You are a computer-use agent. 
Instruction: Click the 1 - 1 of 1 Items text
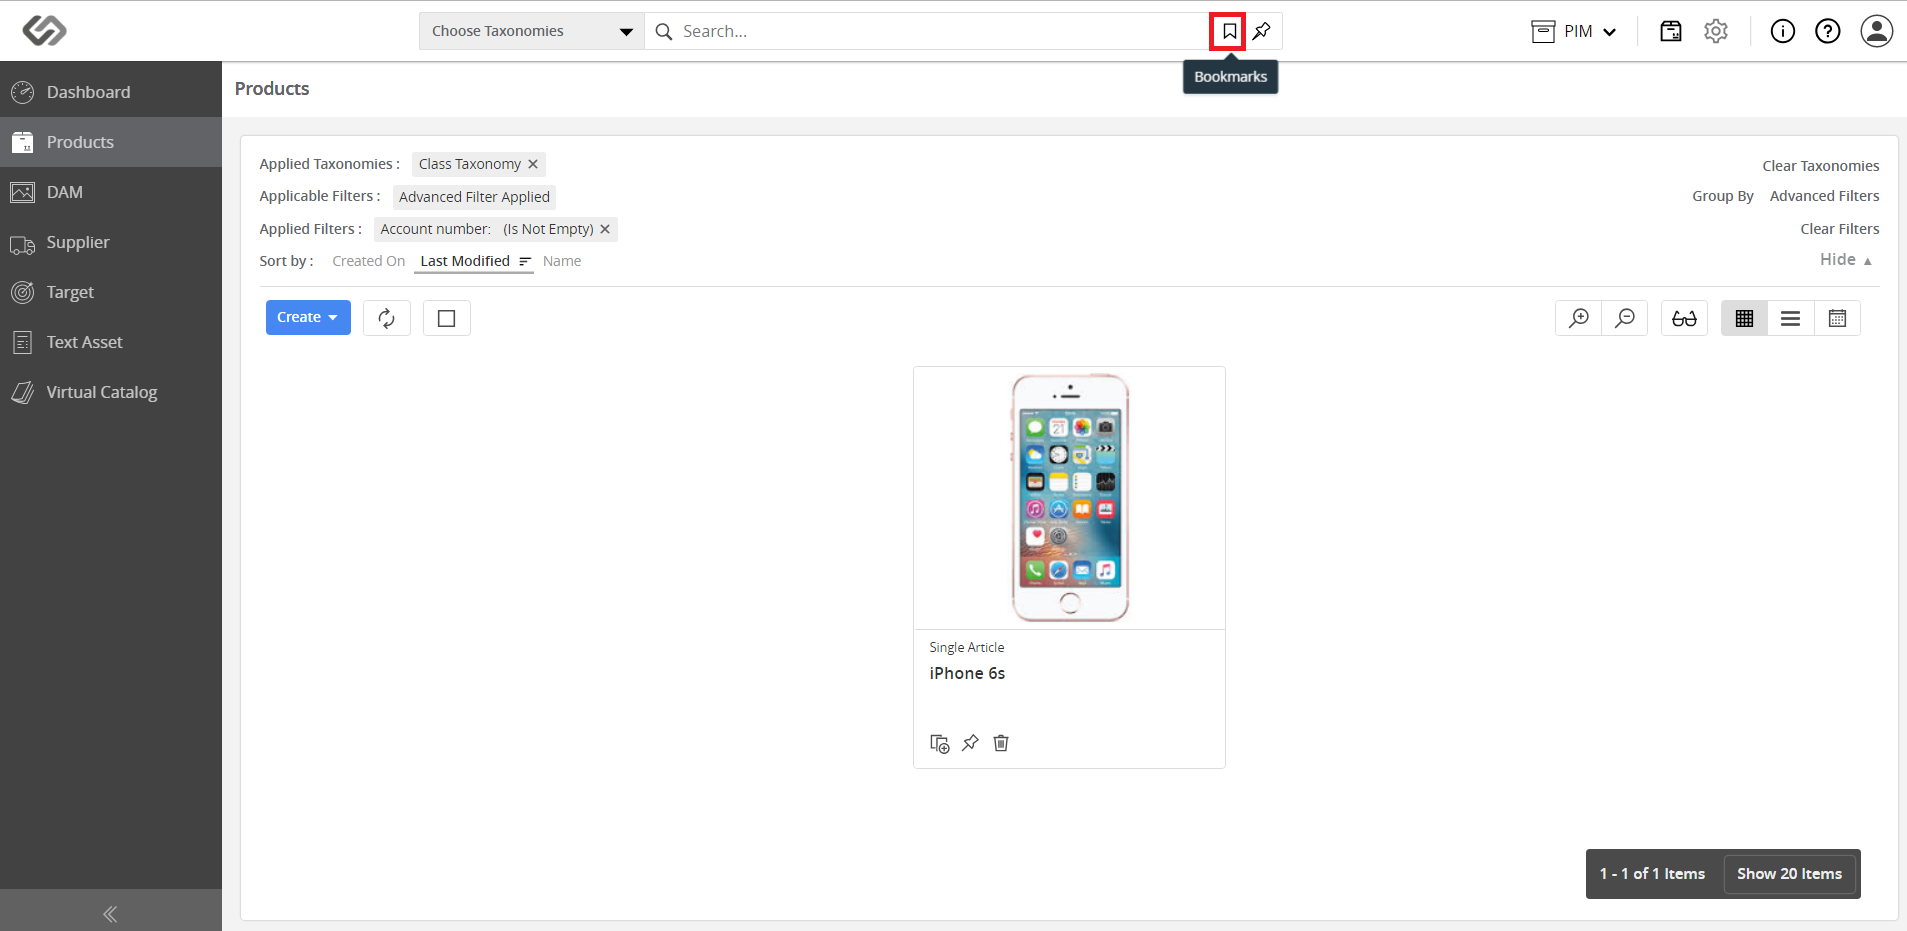pos(1652,874)
